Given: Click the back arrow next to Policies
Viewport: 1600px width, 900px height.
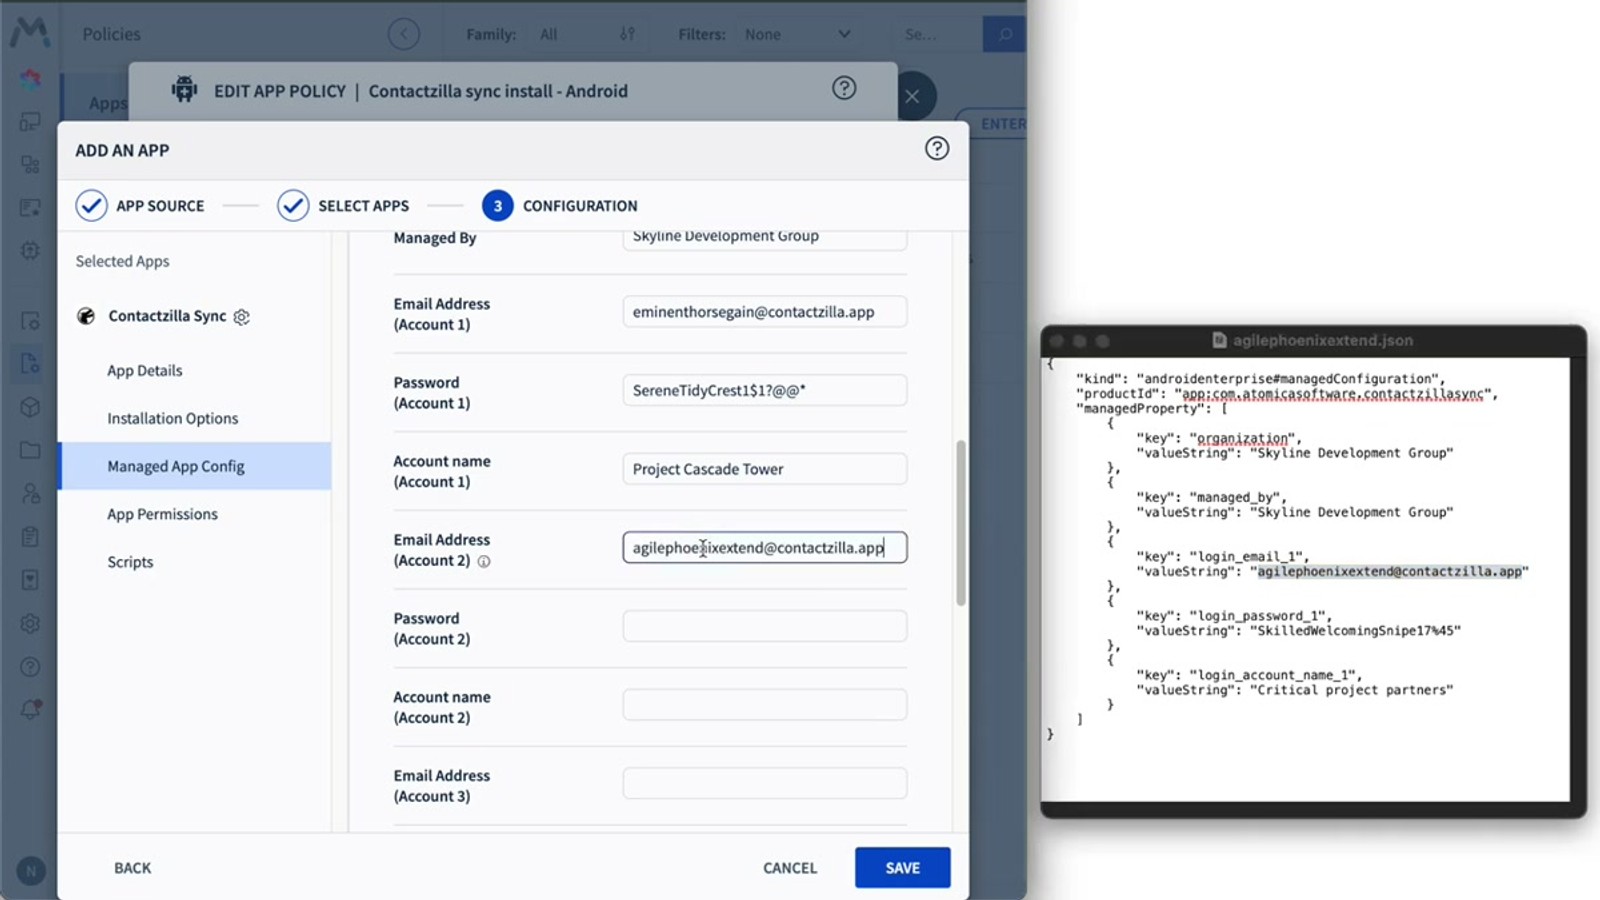Looking at the screenshot, I should 404,34.
